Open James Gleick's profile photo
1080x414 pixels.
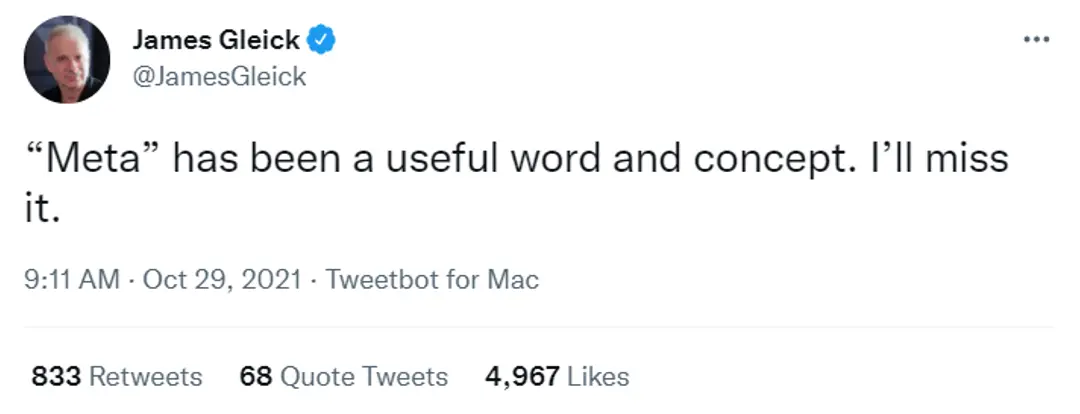pyautogui.click(x=67, y=61)
